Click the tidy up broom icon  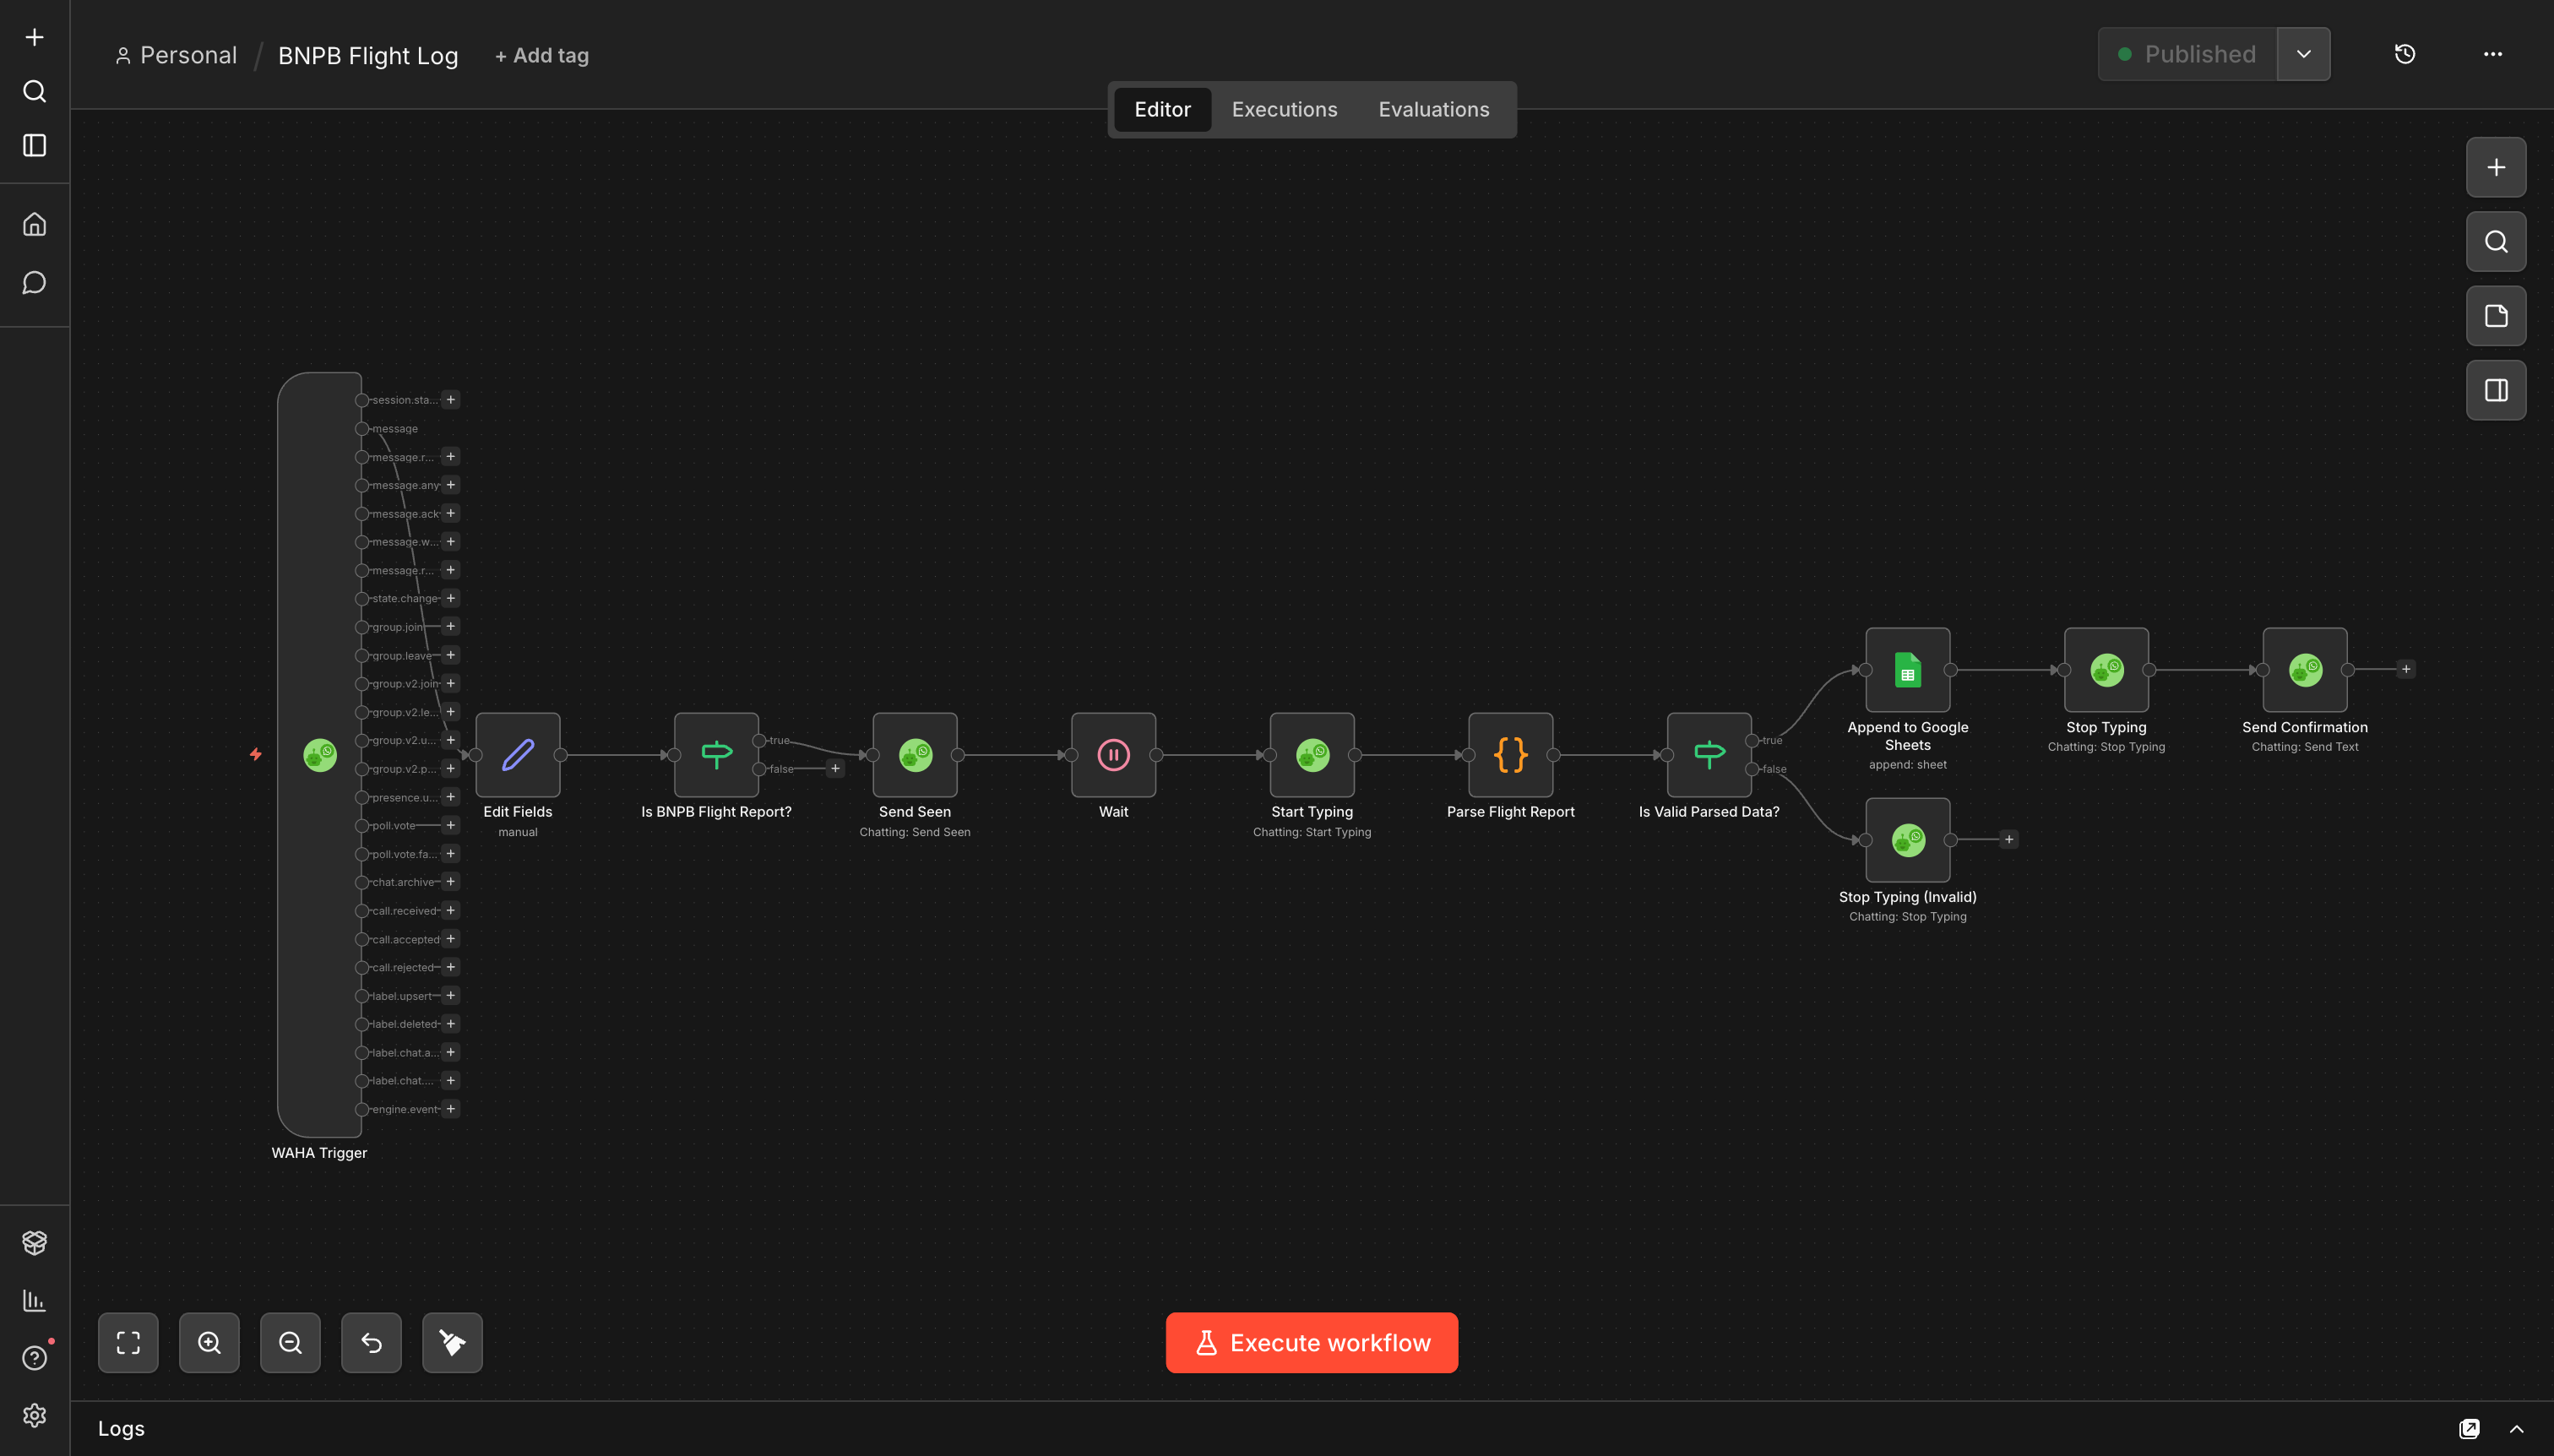tap(452, 1342)
